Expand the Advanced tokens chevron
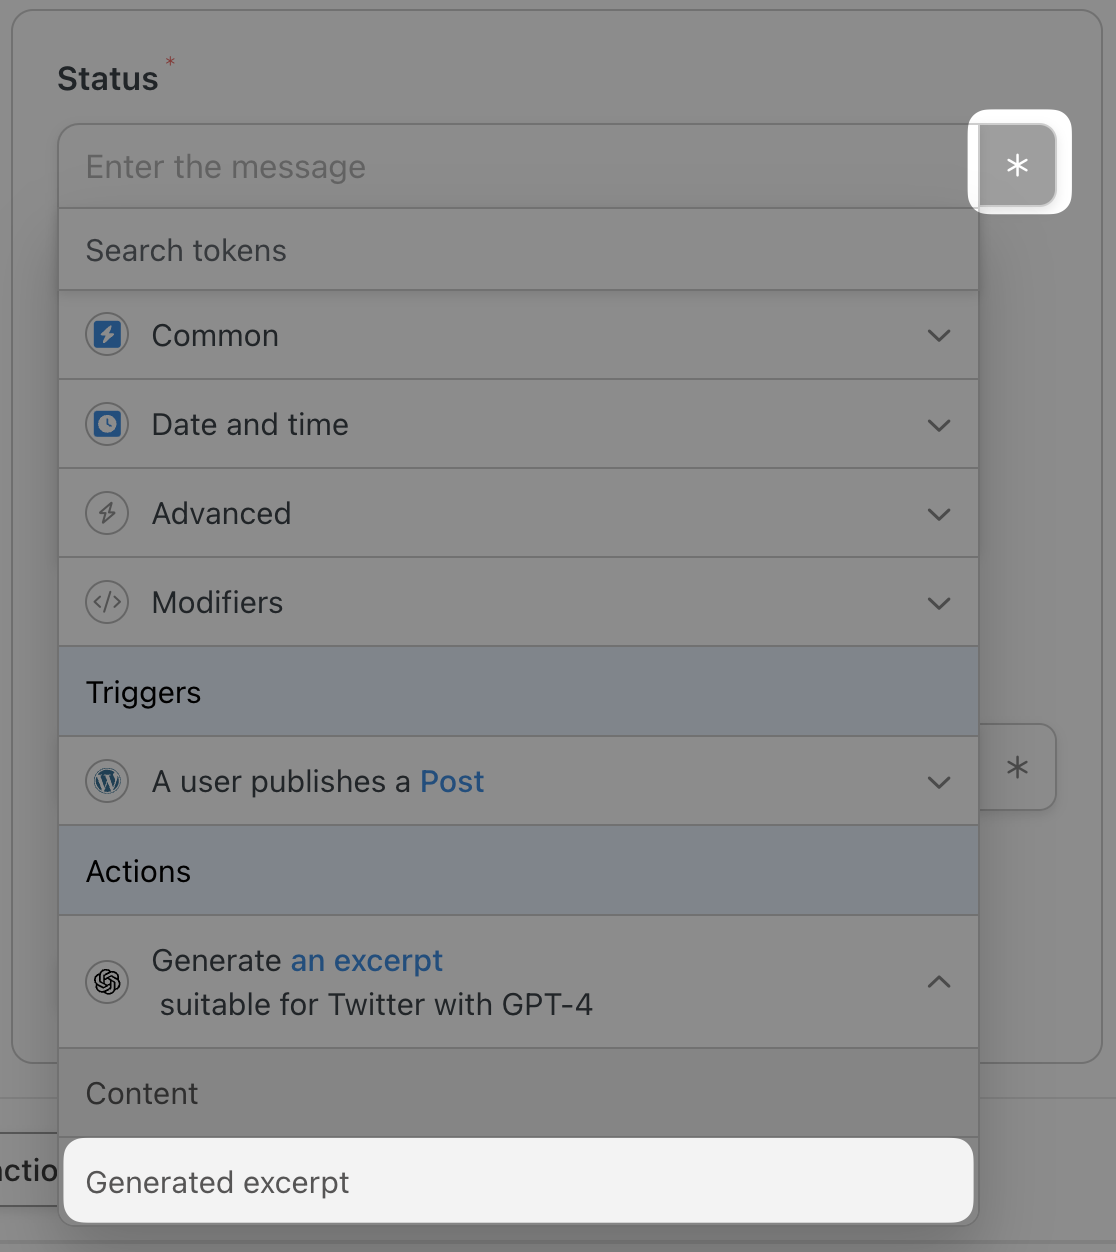Screen dimensions: 1116x1252 (x=938, y=513)
